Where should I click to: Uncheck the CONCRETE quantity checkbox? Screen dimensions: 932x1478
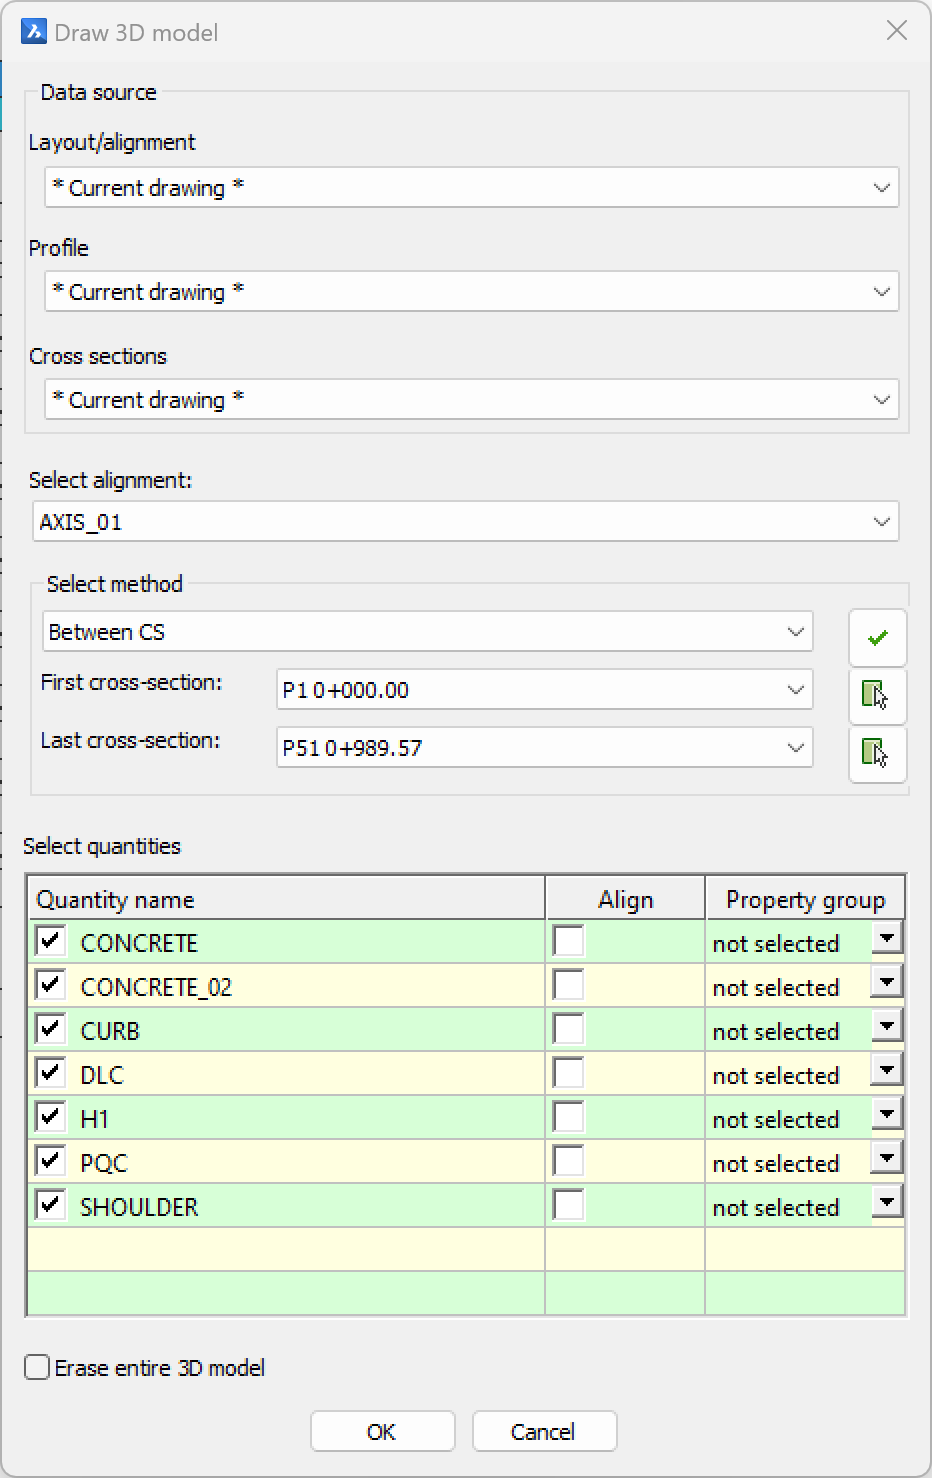tap(50, 941)
